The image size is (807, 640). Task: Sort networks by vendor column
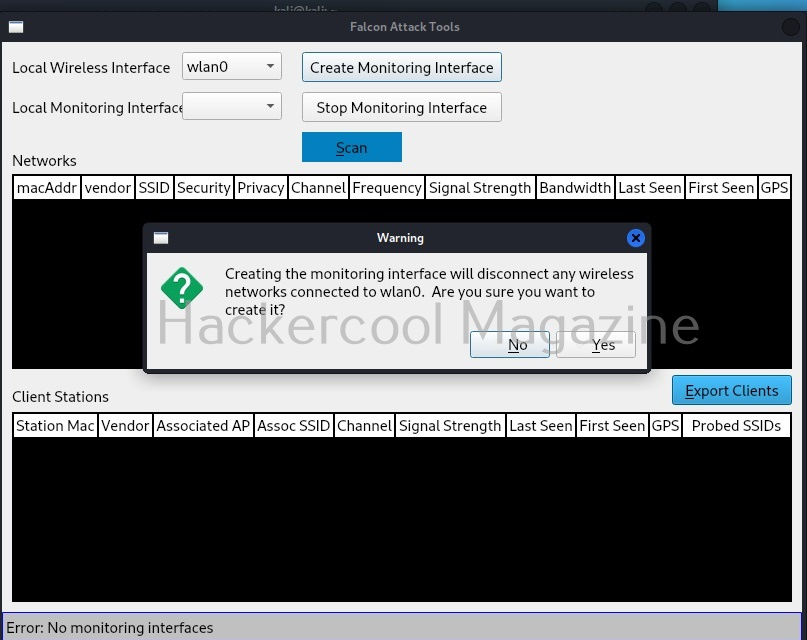[x=108, y=188]
